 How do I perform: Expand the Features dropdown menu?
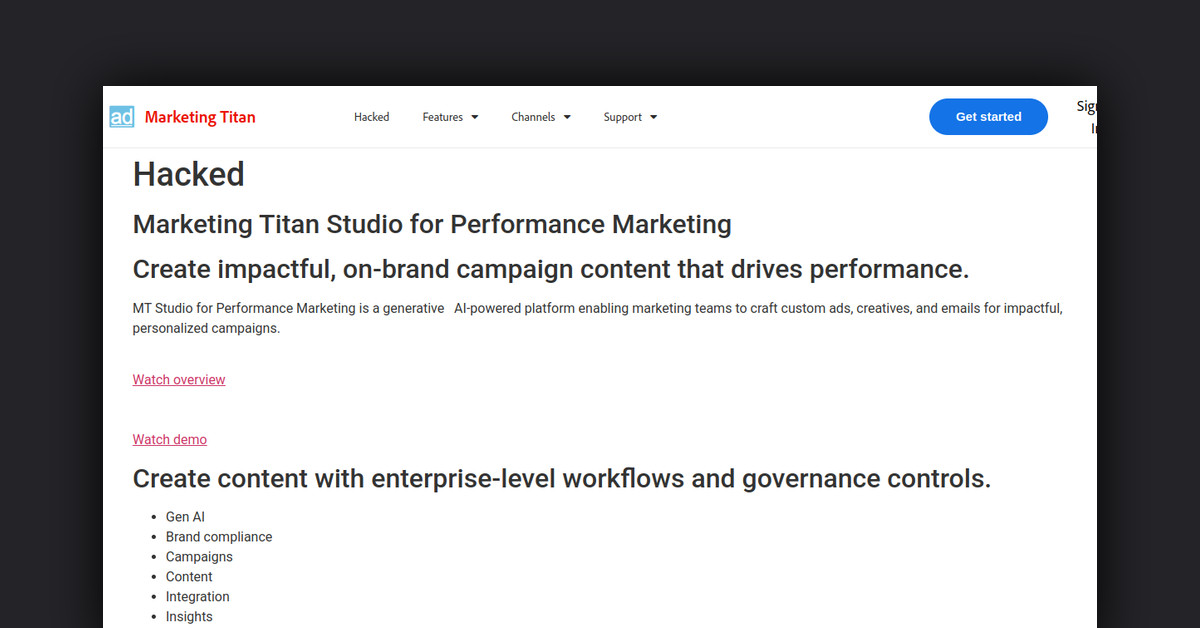(450, 117)
